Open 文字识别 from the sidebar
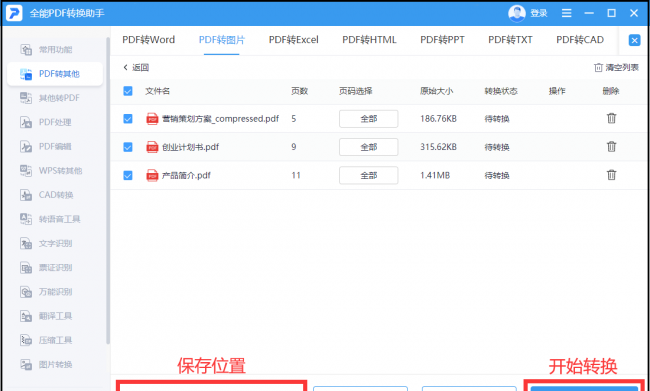Image resolution: width=650 pixels, height=391 pixels. pos(46,243)
